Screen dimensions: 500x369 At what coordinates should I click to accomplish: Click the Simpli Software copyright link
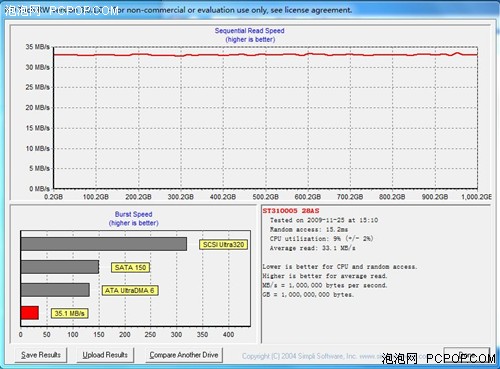click(x=312, y=356)
